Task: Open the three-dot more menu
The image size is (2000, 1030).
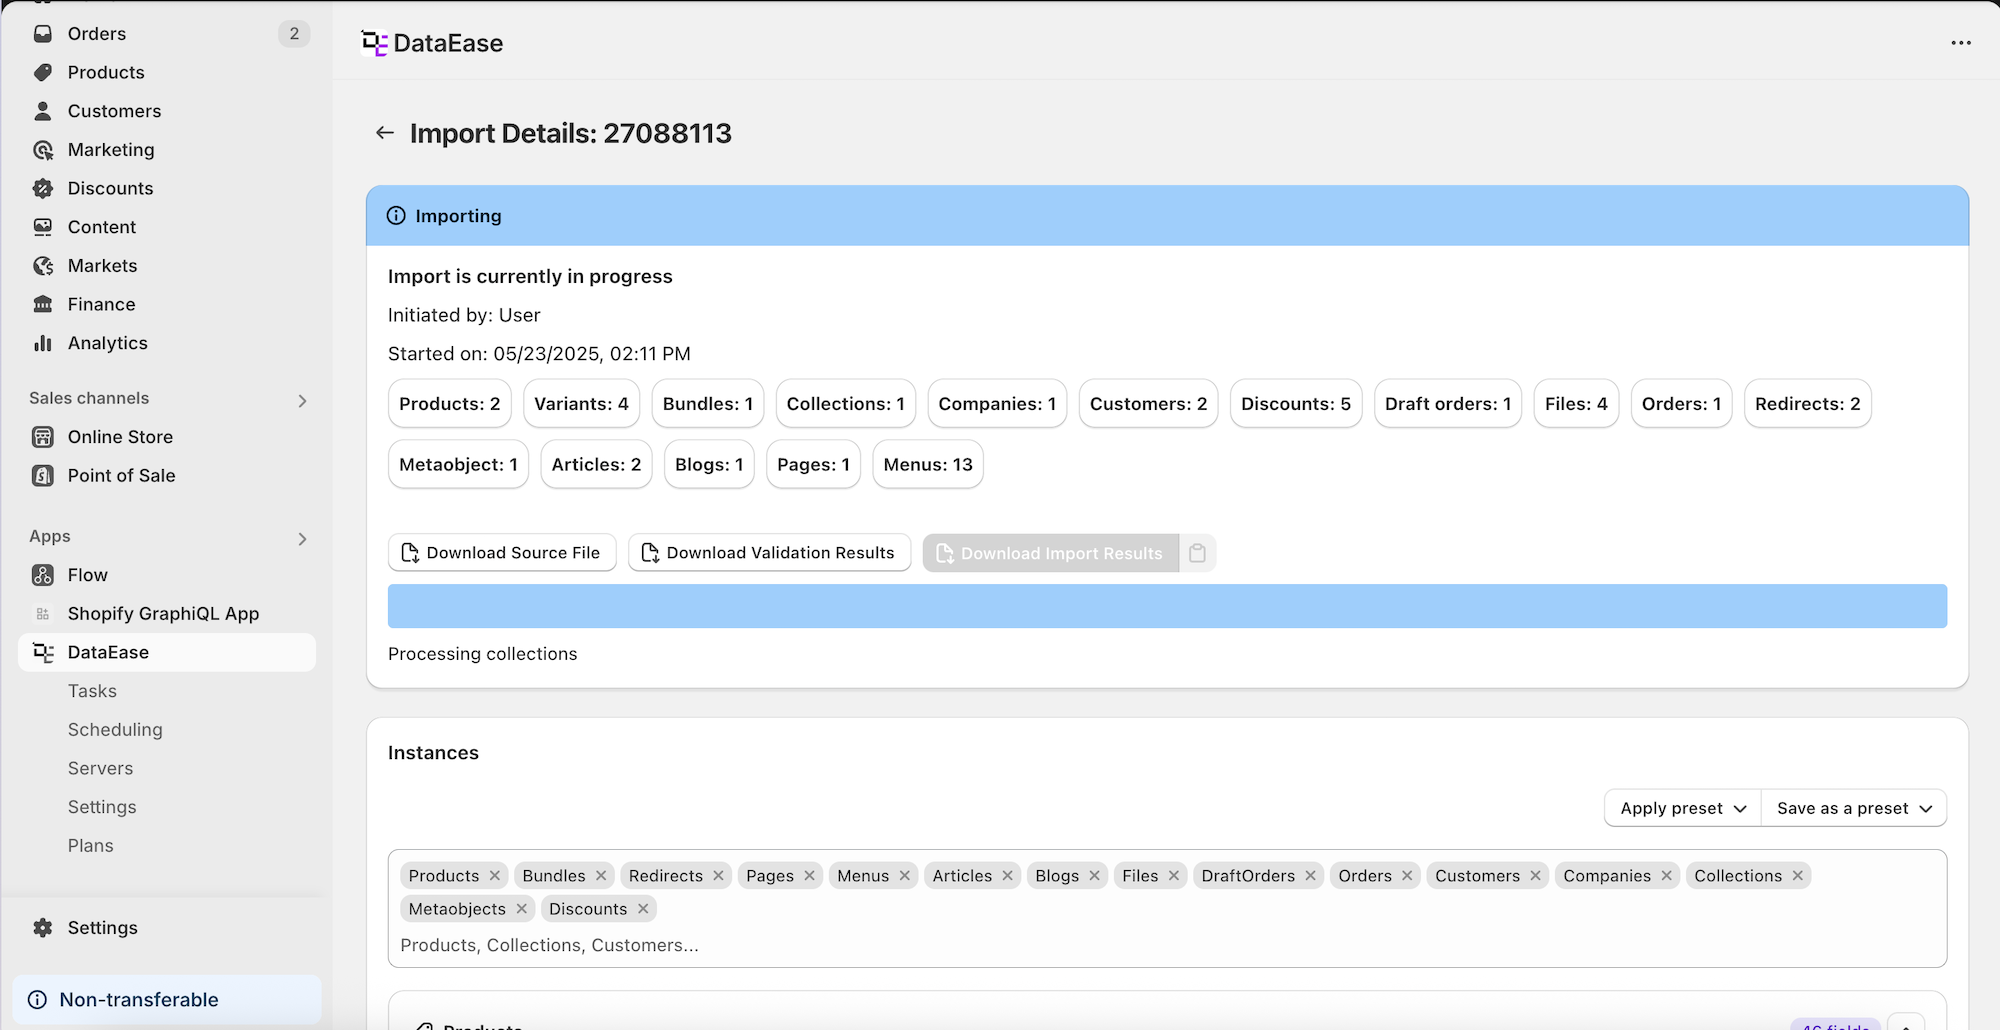Action: coord(1961,43)
